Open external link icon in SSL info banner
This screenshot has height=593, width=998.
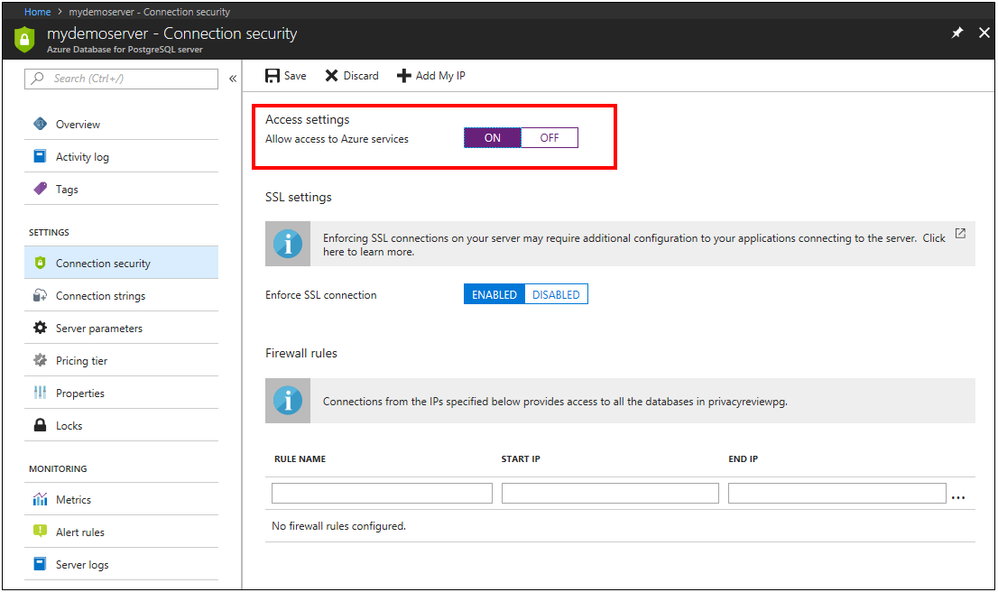[x=960, y=234]
